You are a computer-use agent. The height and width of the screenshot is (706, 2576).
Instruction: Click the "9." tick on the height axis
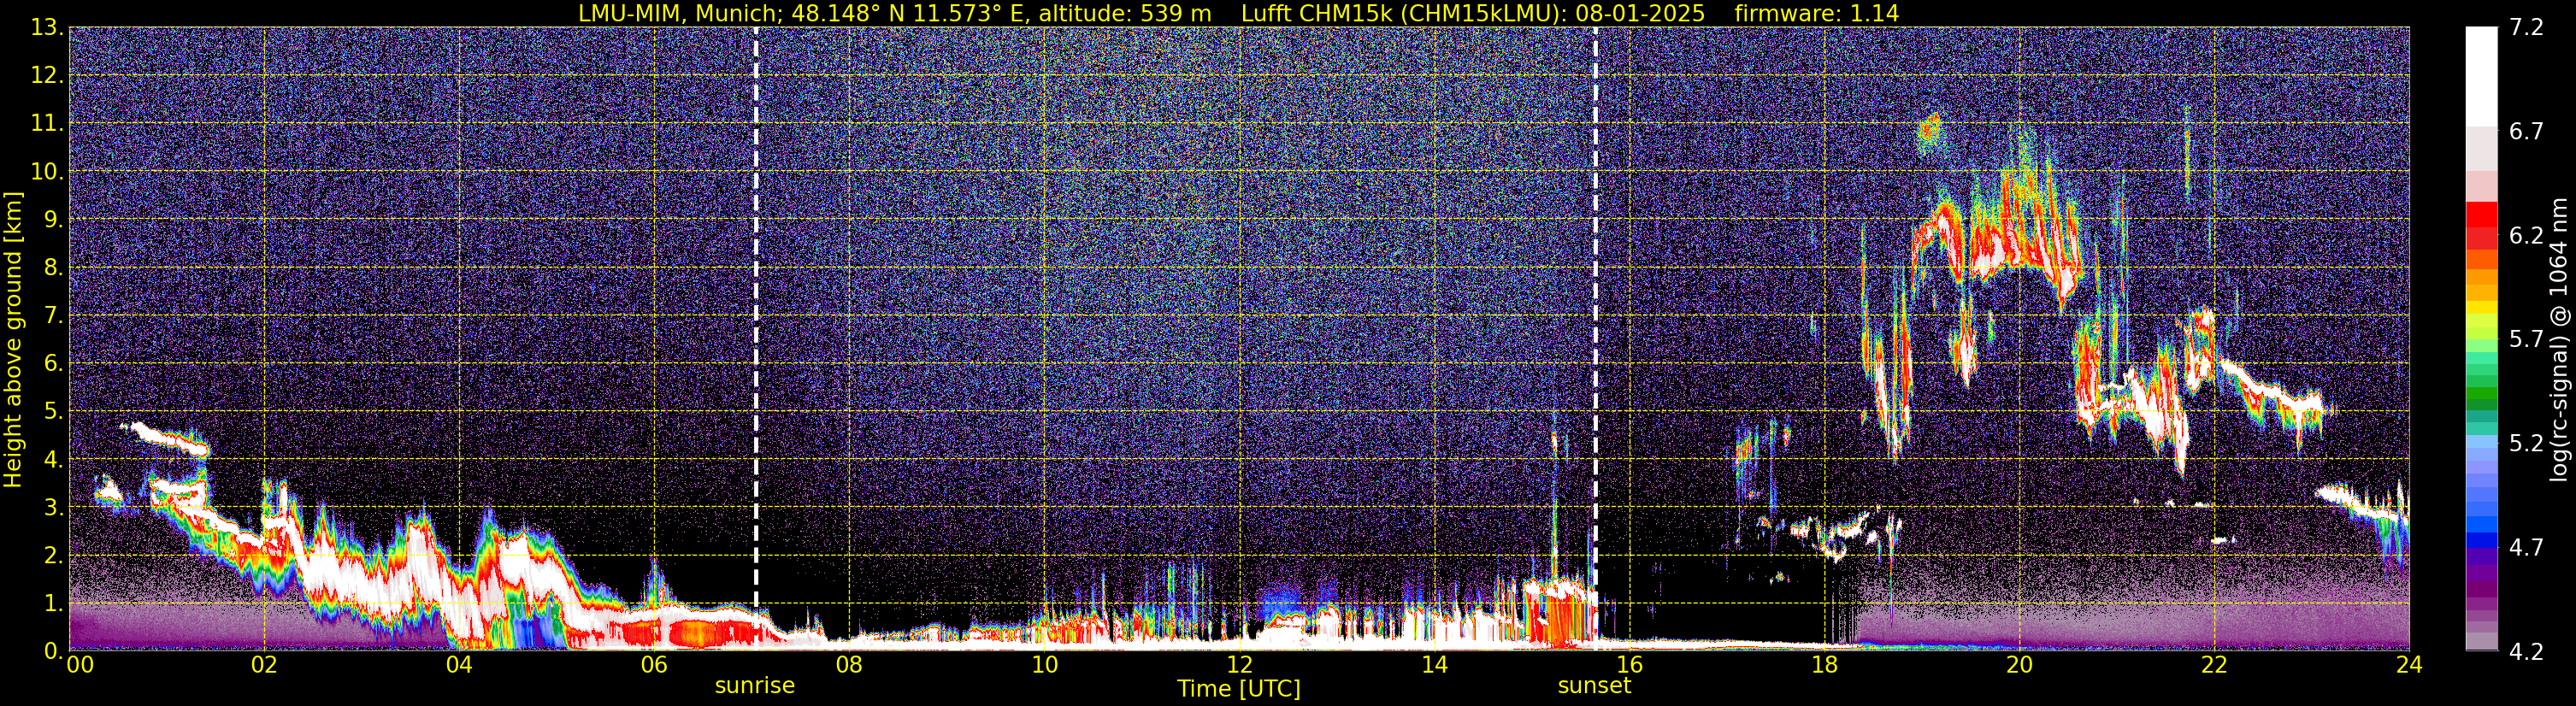(x=54, y=220)
